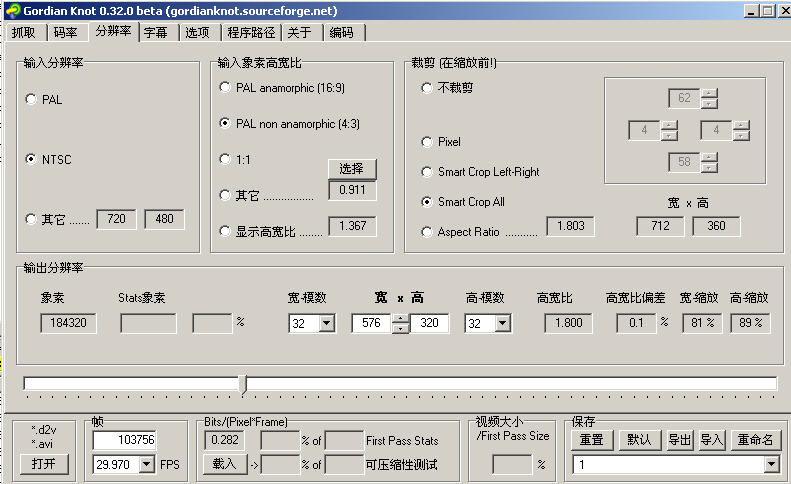Click the output width field 576
Screen dimensions: 791x484
372,323
